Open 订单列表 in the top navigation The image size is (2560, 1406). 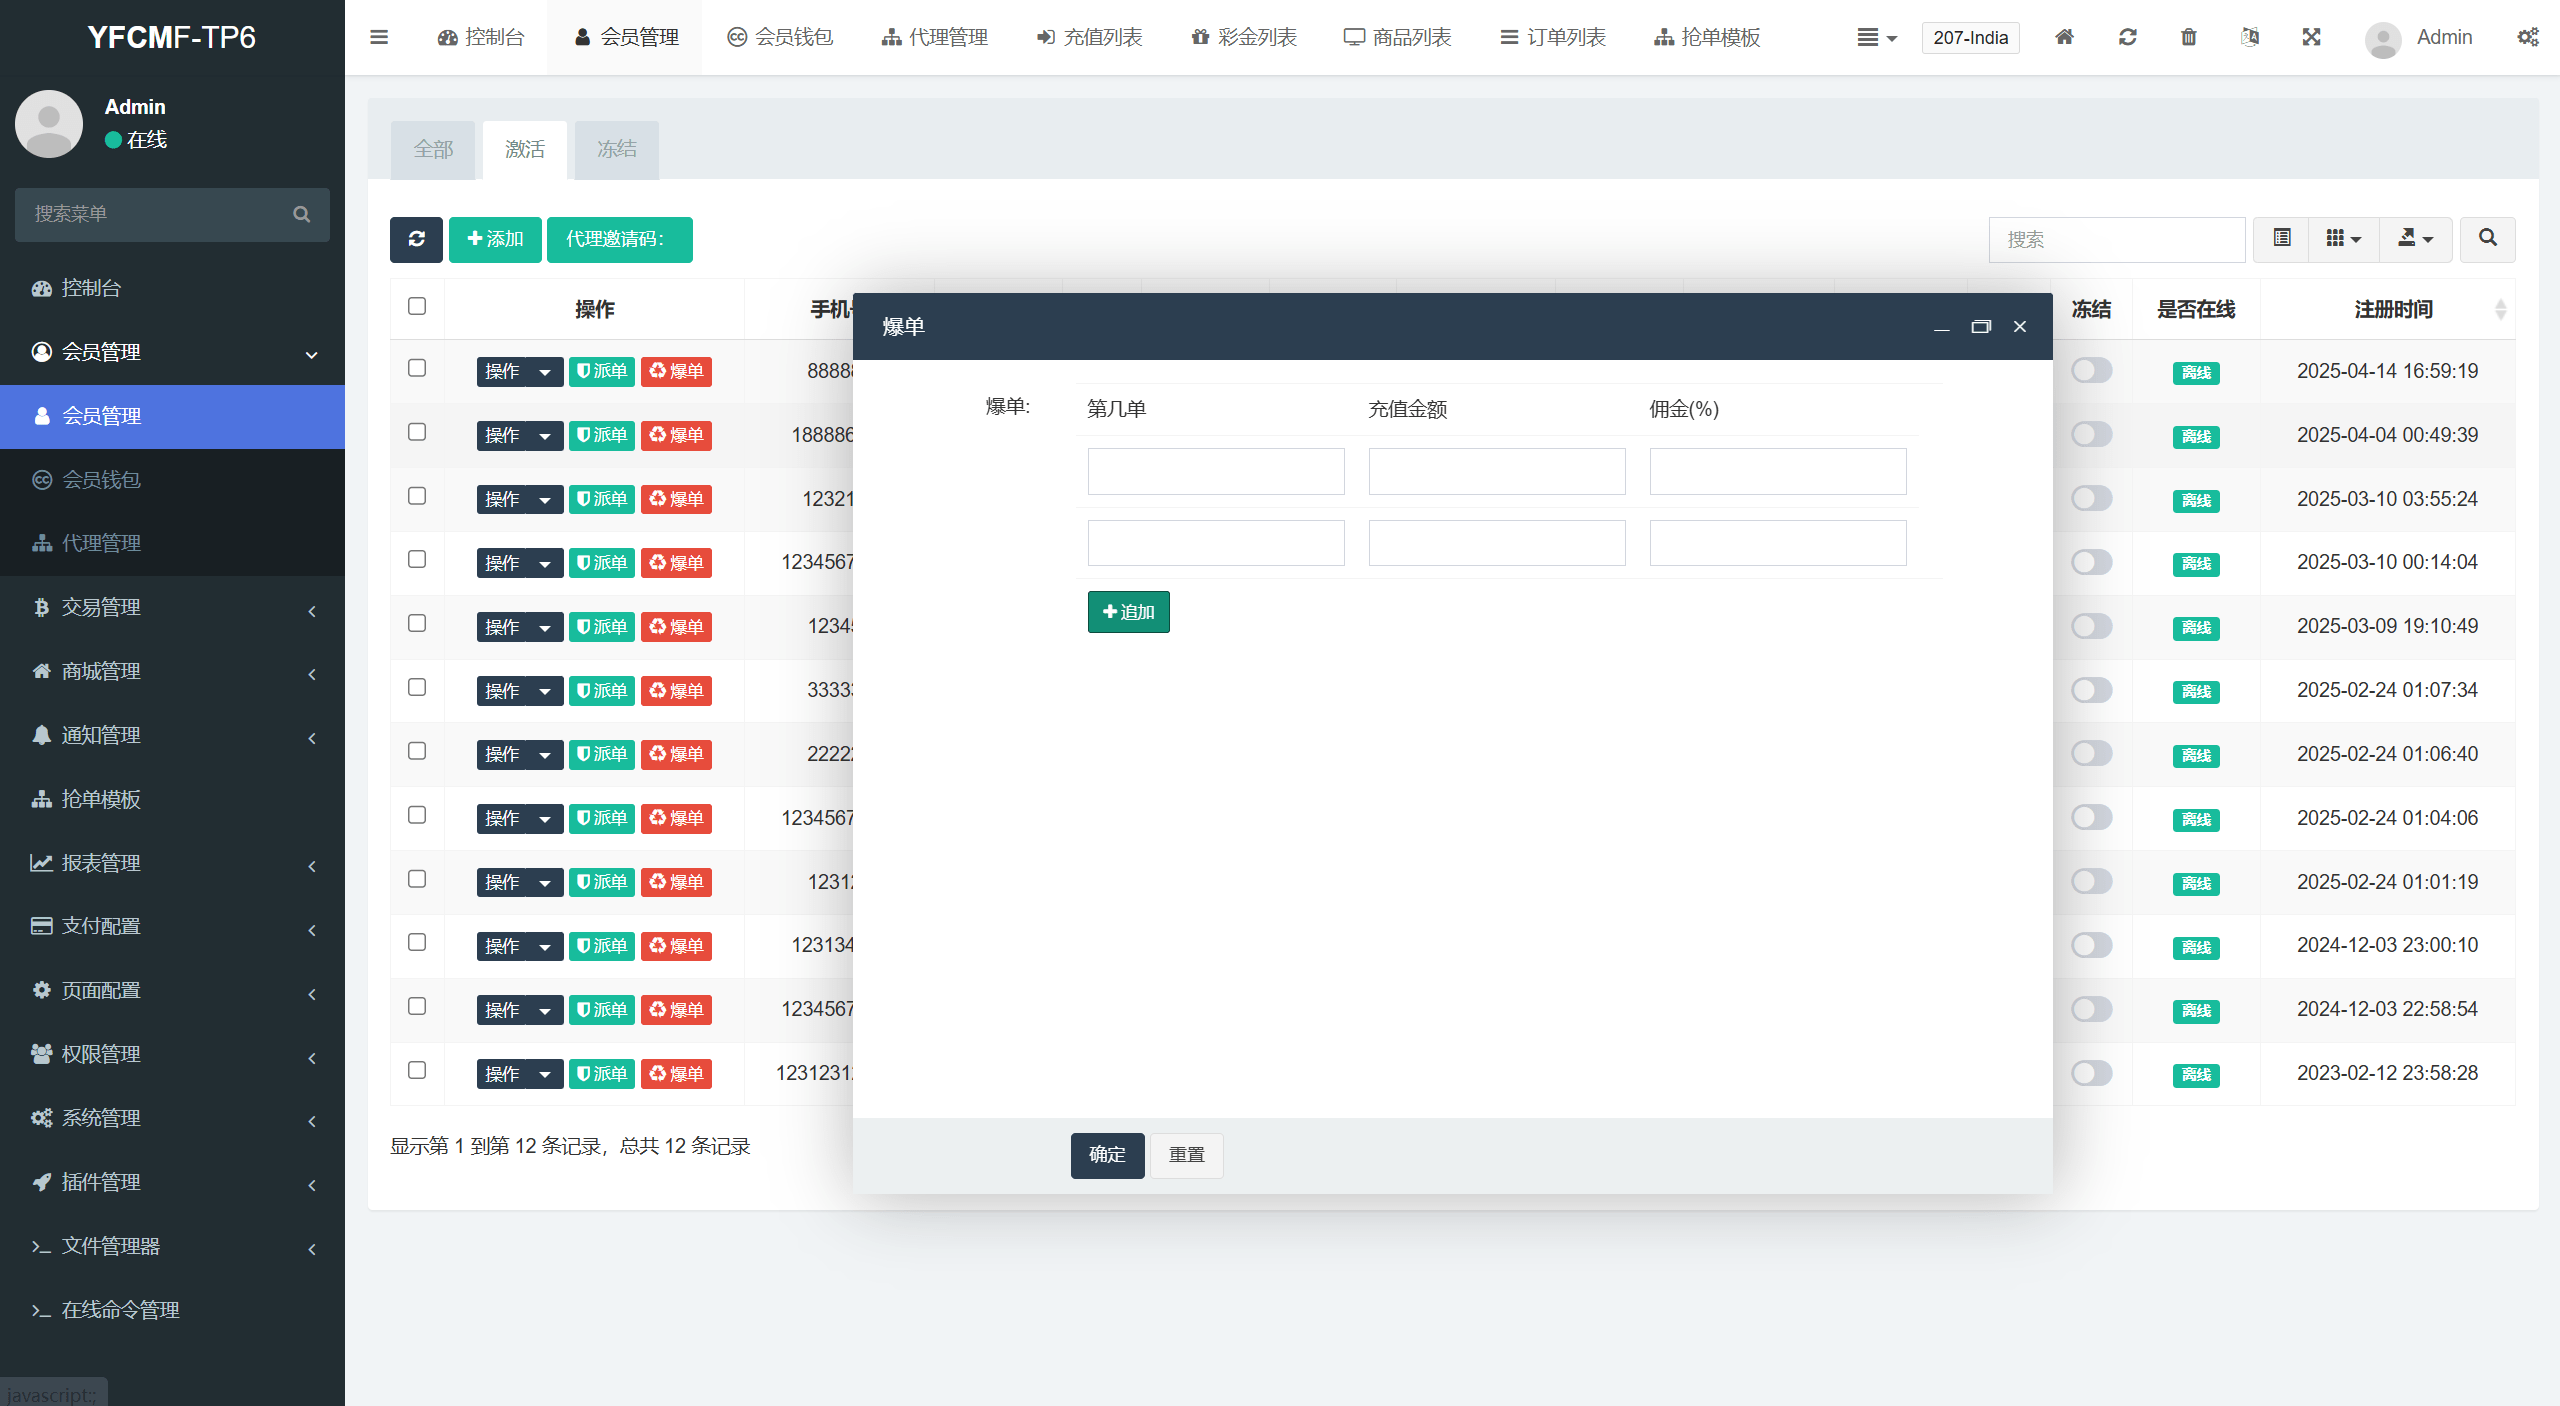(x=1553, y=37)
